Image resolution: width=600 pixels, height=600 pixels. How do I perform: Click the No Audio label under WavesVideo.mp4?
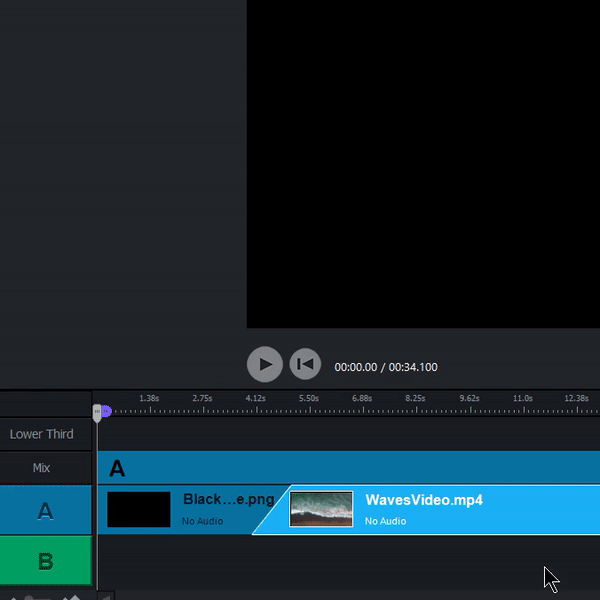point(385,521)
